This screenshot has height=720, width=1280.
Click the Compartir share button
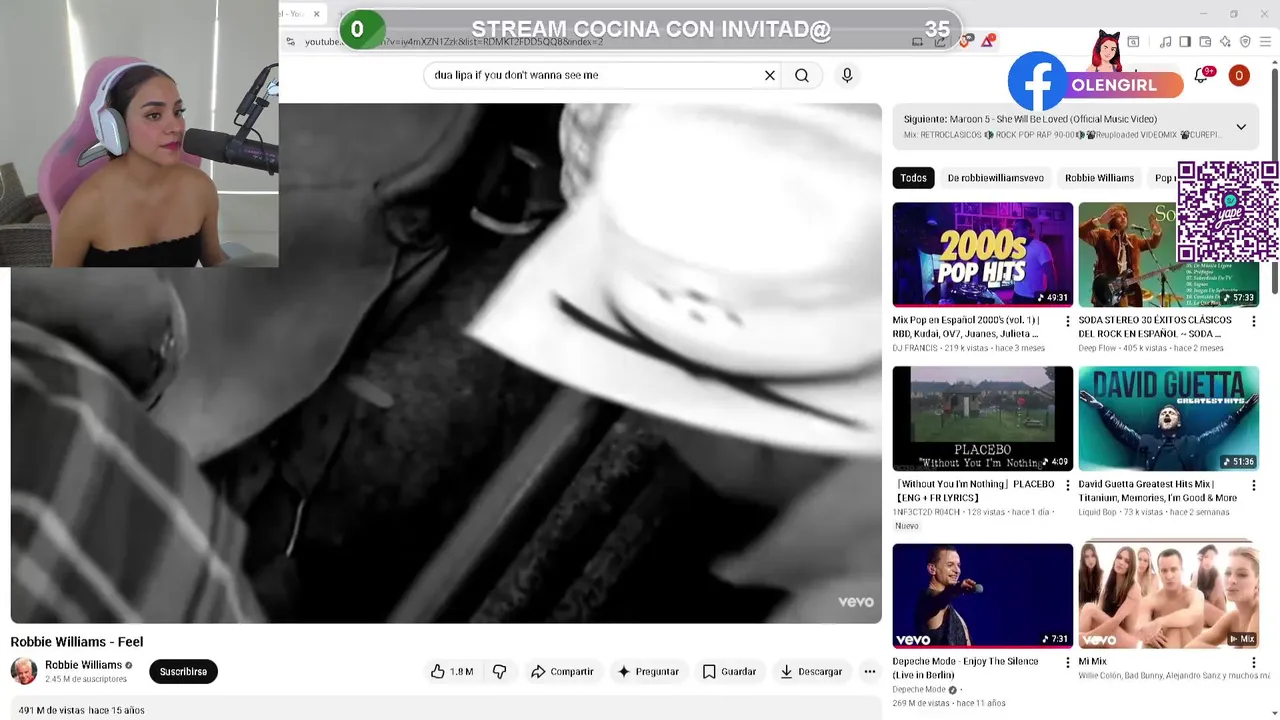(562, 672)
